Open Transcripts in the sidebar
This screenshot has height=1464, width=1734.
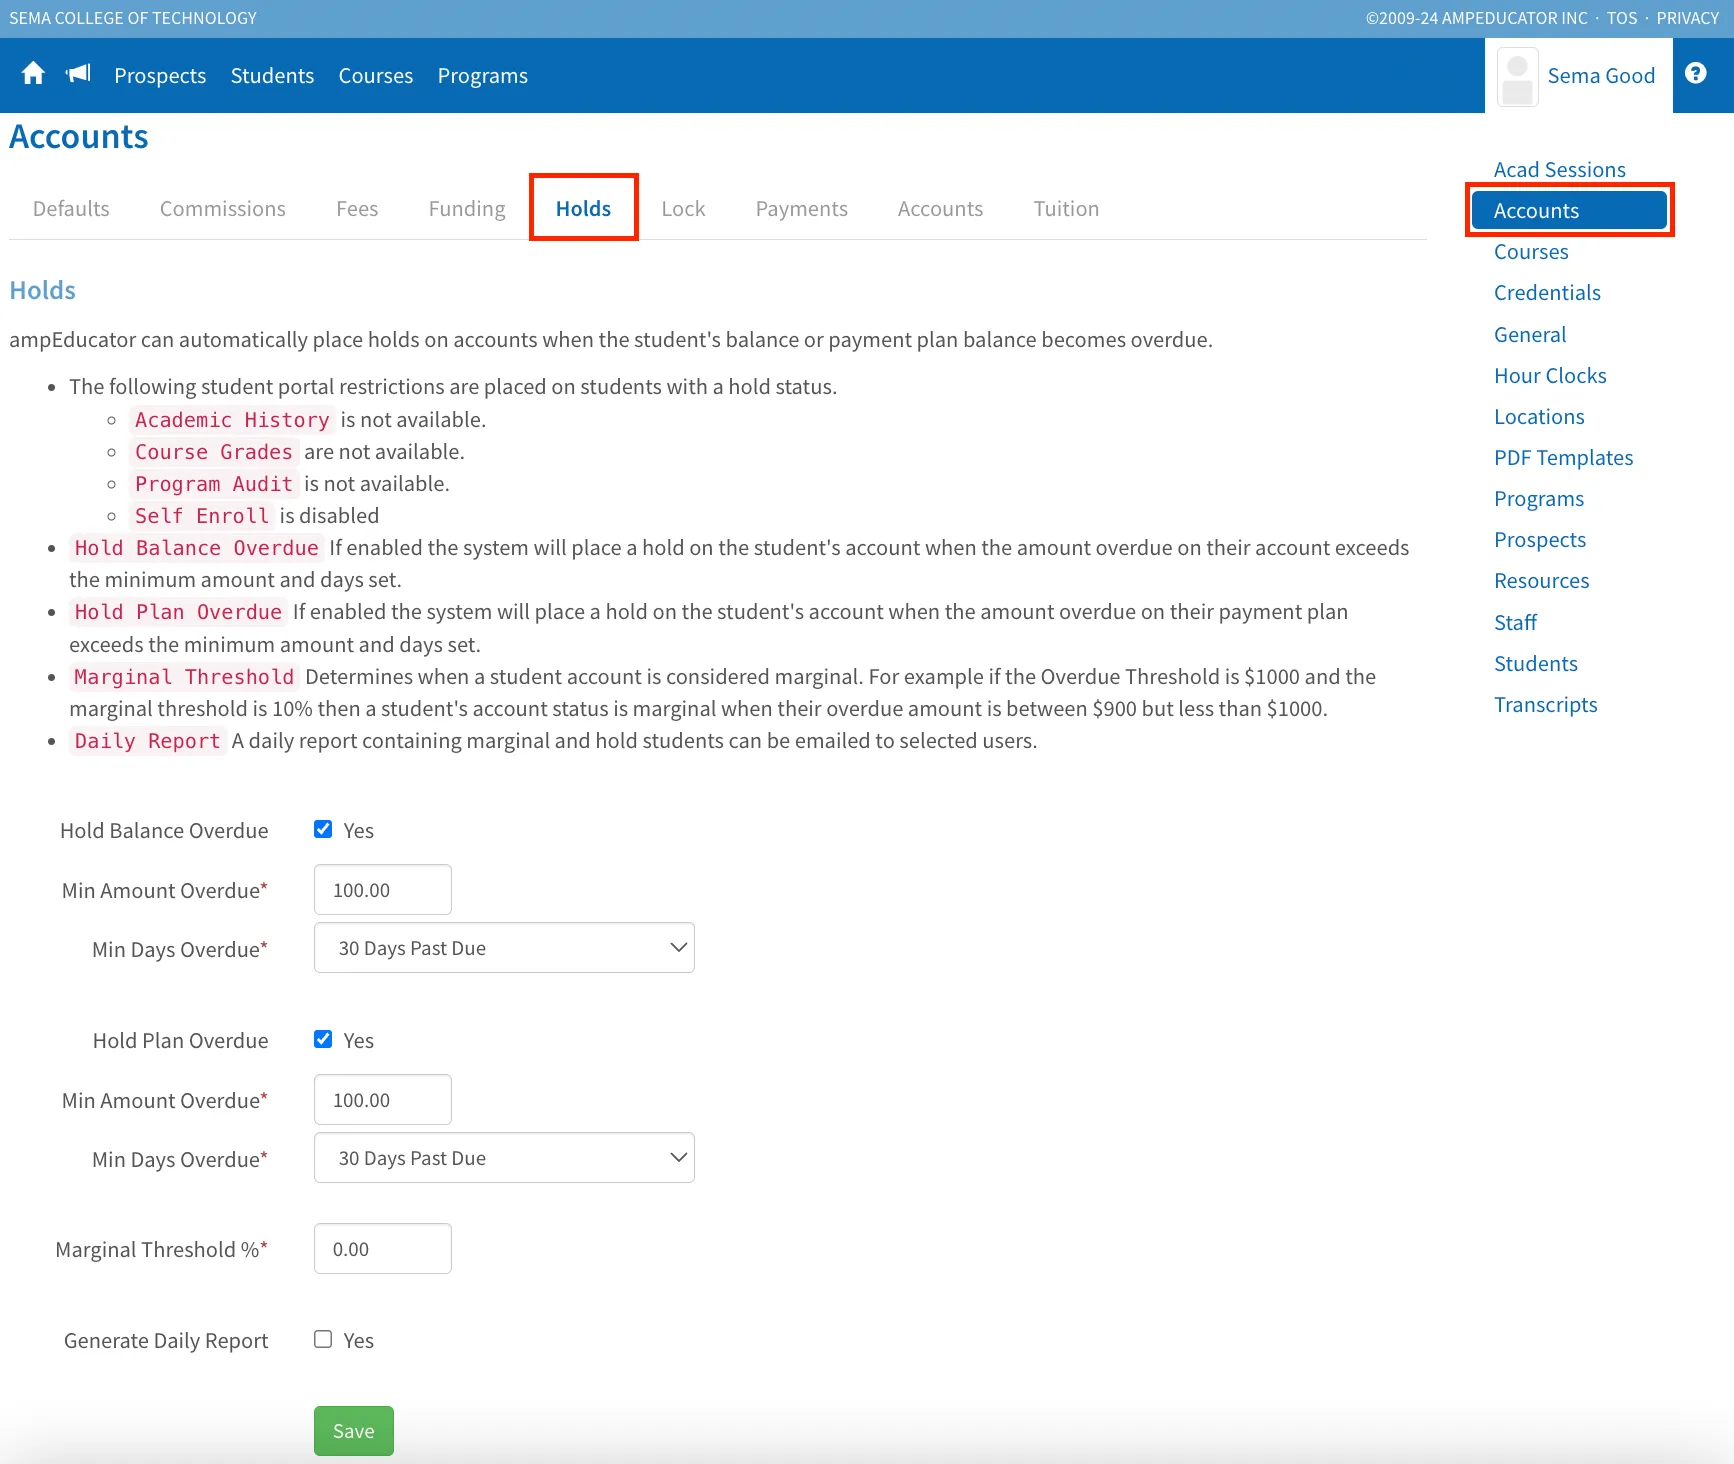click(1546, 705)
